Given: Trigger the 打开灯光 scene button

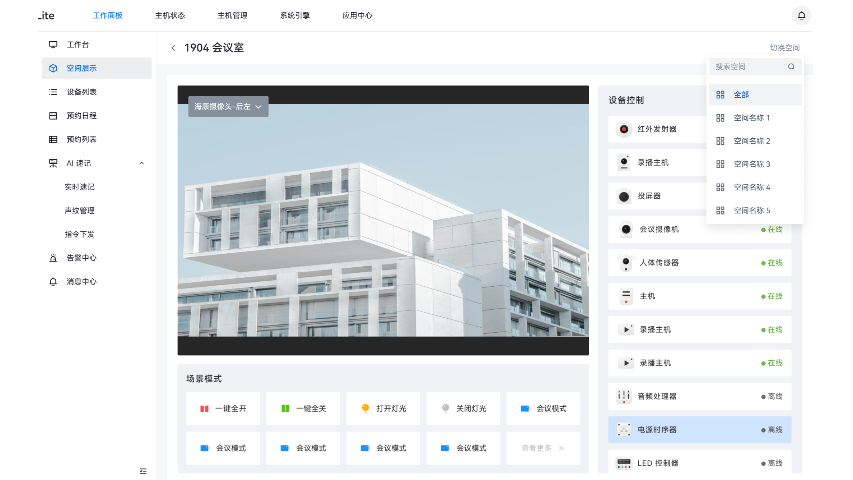Looking at the screenshot, I should (x=383, y=408).
